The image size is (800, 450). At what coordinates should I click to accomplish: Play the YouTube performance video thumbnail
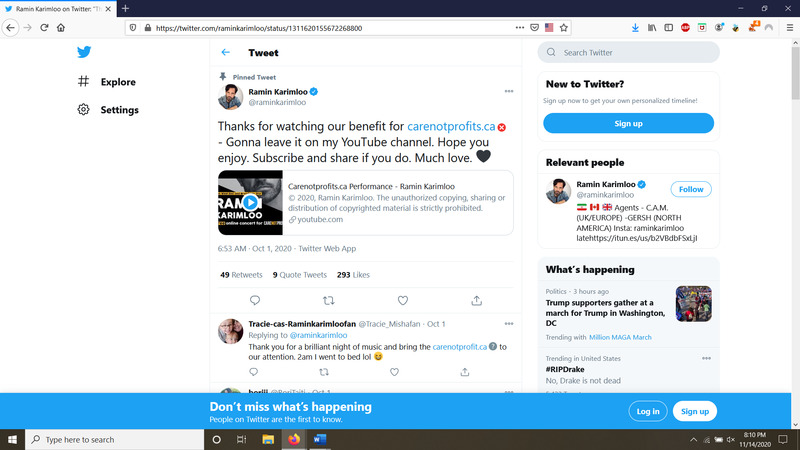click(250, 202)
